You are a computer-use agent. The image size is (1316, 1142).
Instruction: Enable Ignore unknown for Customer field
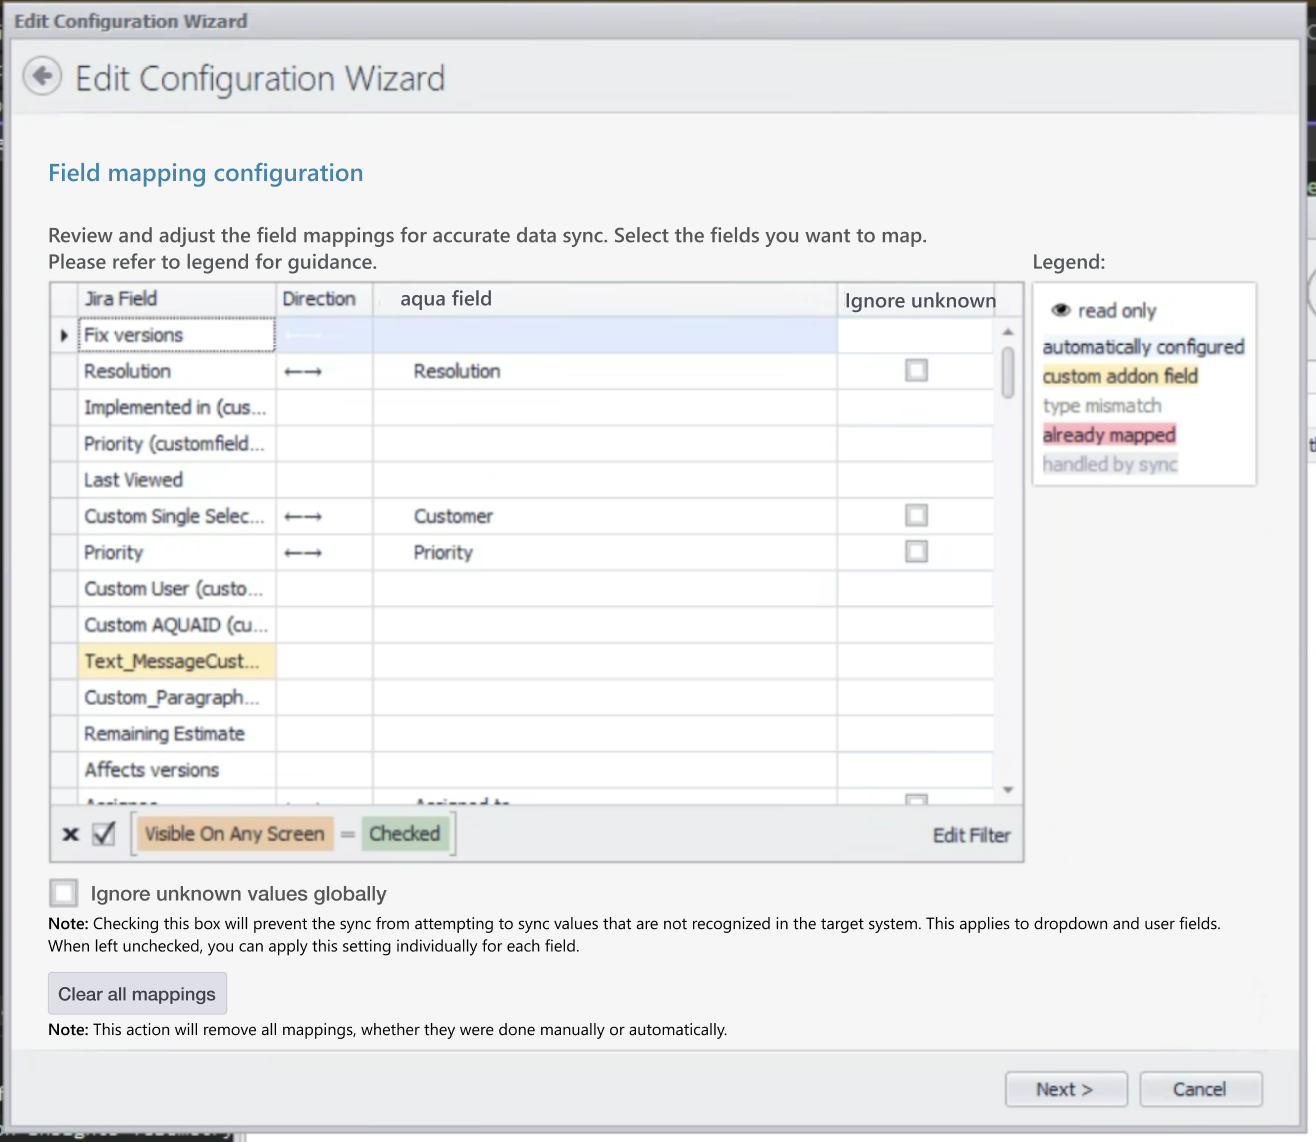916,516
